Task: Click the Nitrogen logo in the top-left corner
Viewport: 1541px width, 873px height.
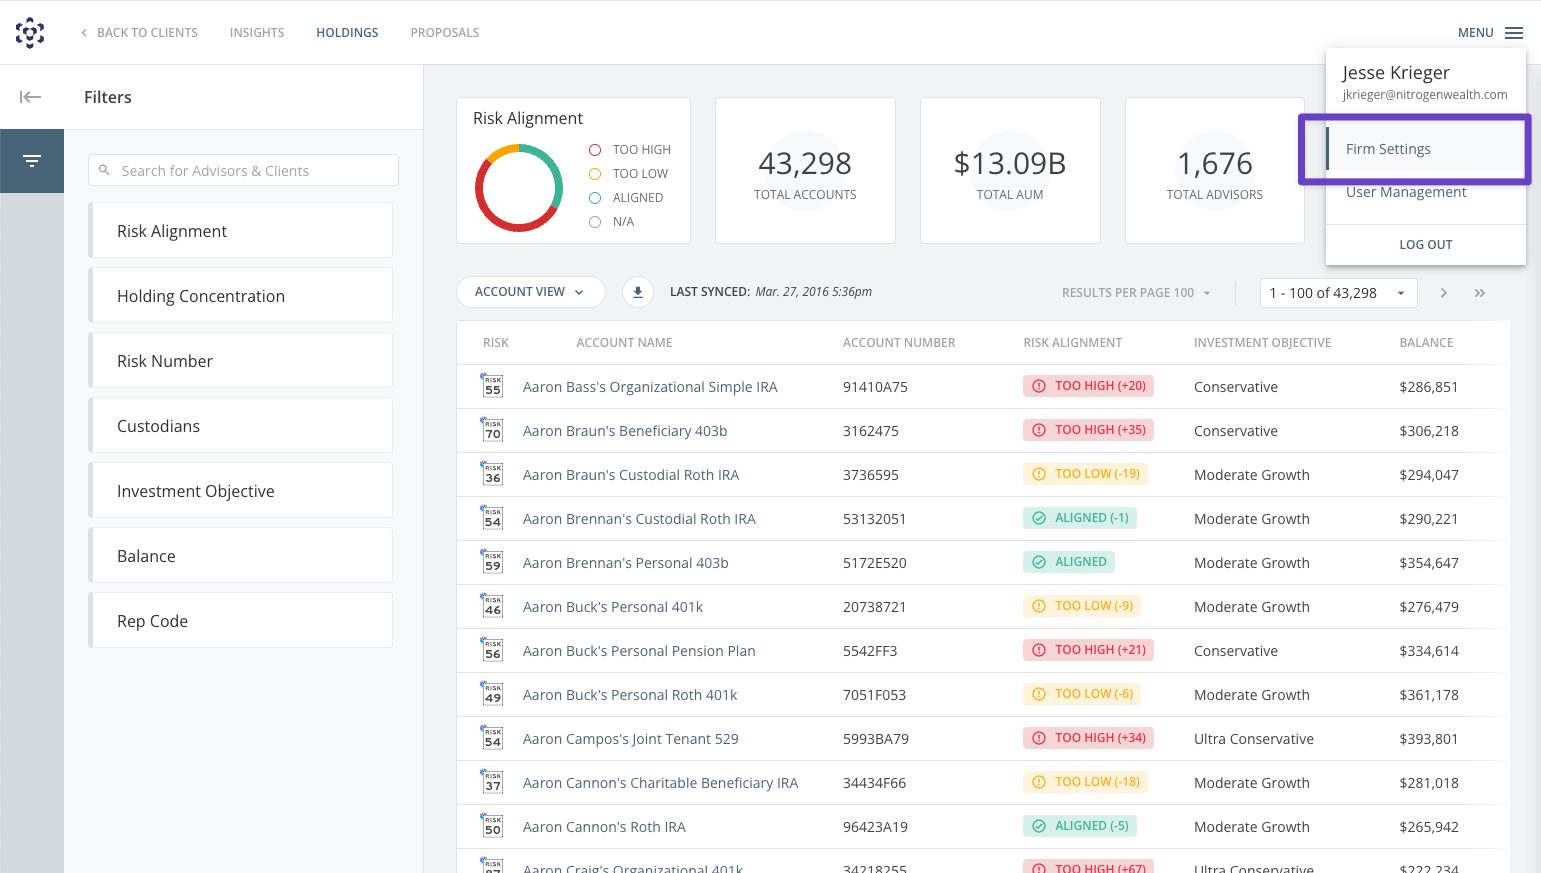Action: click(x=30, y=31)
